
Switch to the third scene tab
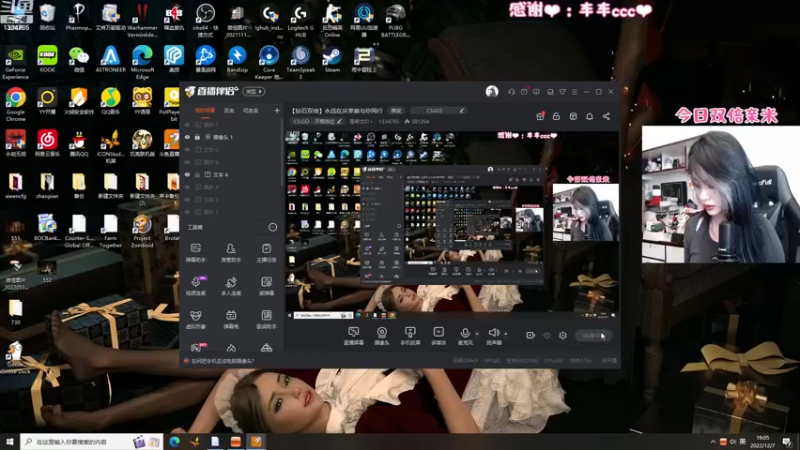(251, 110)
